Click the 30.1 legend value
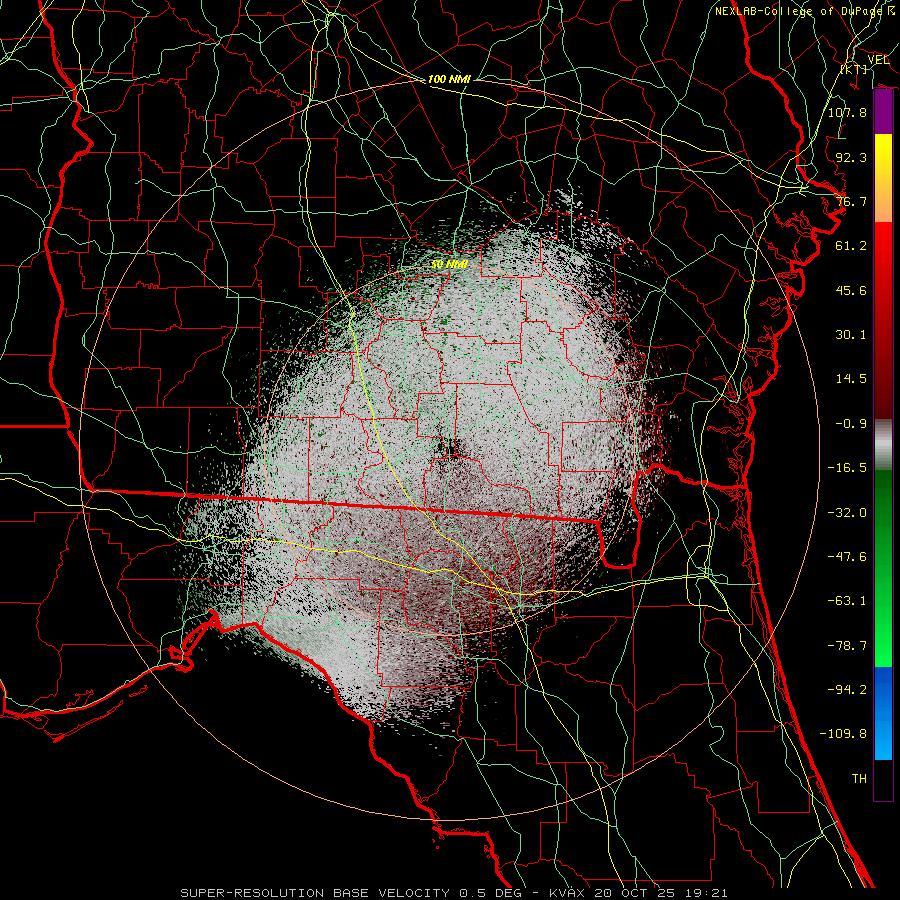The height and width of the screenshot is (900, 900). click(x=851, y=335)
